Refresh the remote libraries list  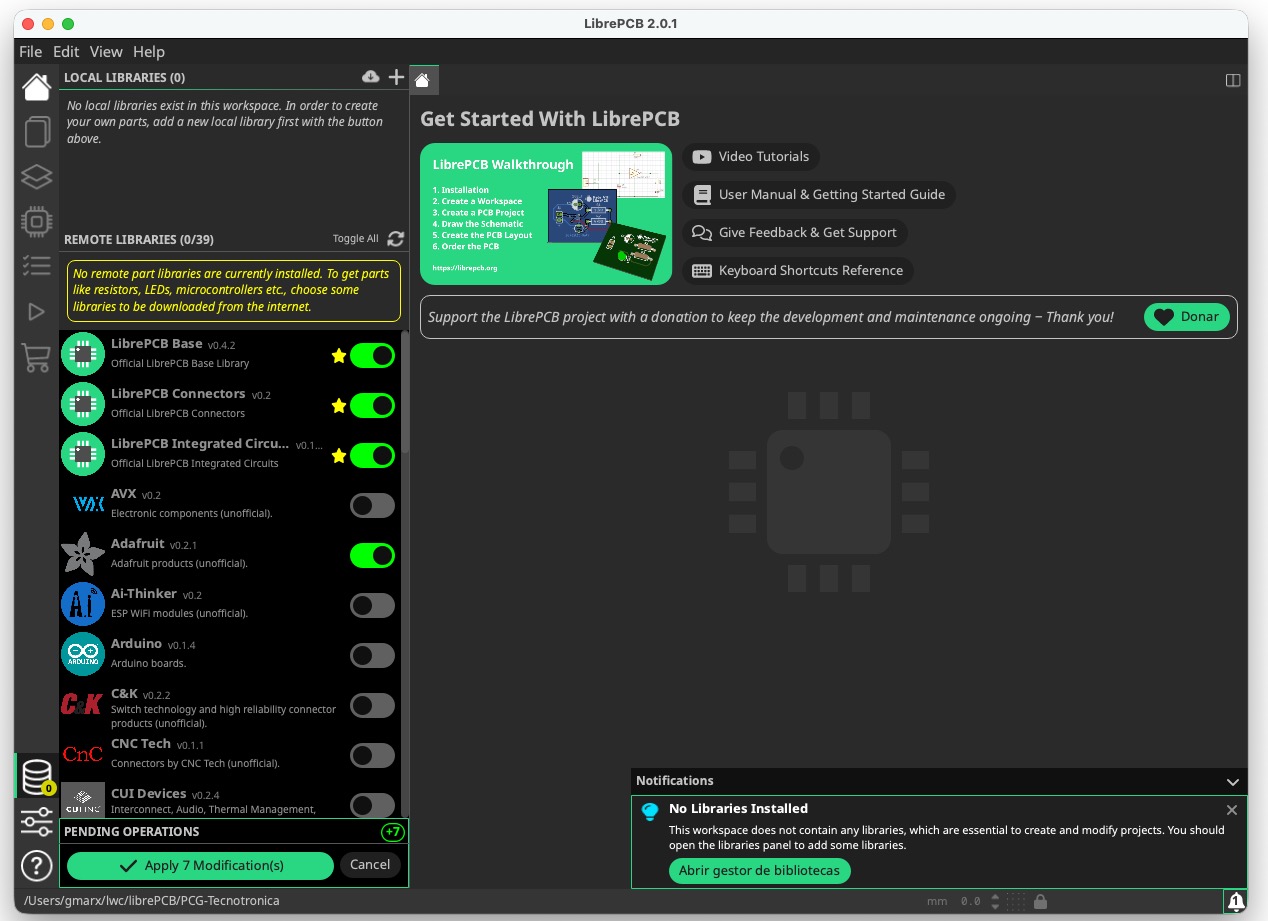[396, 239]
